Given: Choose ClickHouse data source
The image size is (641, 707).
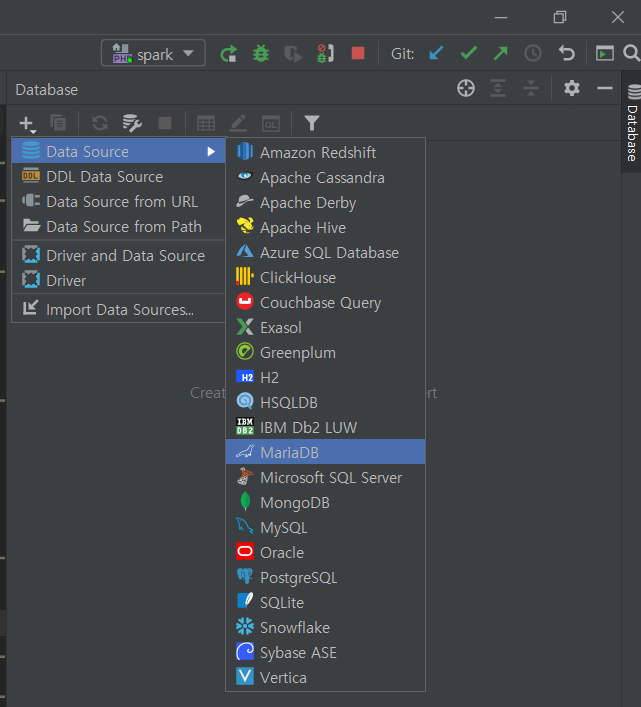Looking at the screenshot, I should 325,277.
